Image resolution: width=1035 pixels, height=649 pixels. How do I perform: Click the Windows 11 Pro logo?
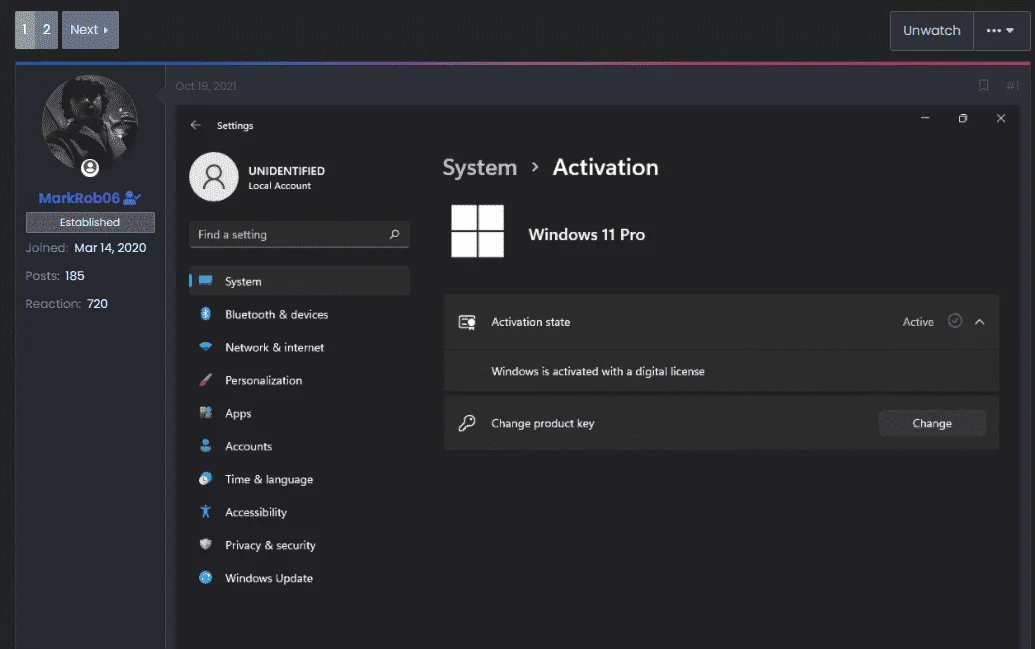click(x=477, y=231)
